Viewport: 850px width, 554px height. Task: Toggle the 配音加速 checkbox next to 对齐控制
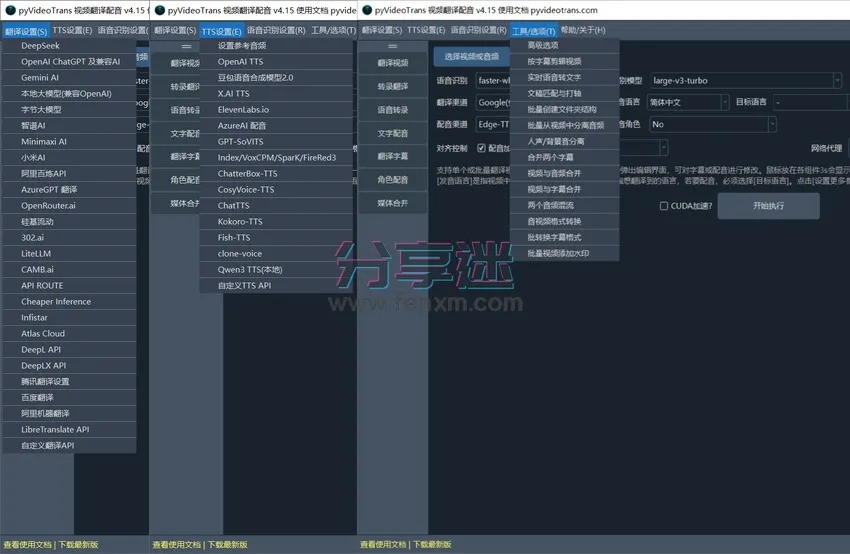(481, 148)
